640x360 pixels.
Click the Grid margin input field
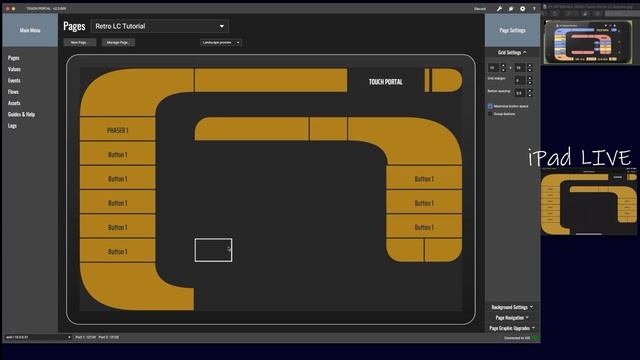[x=520, y=80]
